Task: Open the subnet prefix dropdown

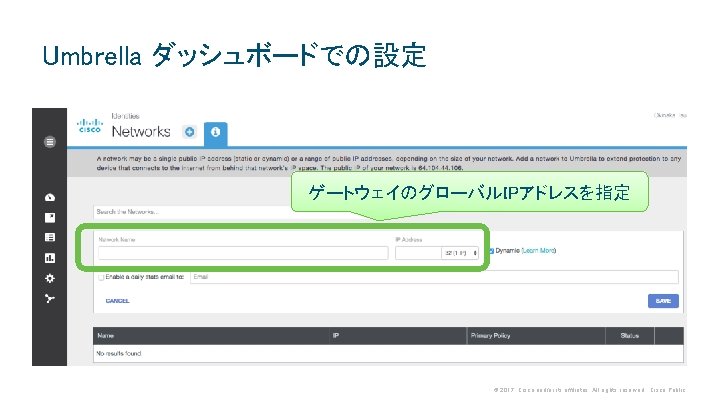Action: (460, 253)
